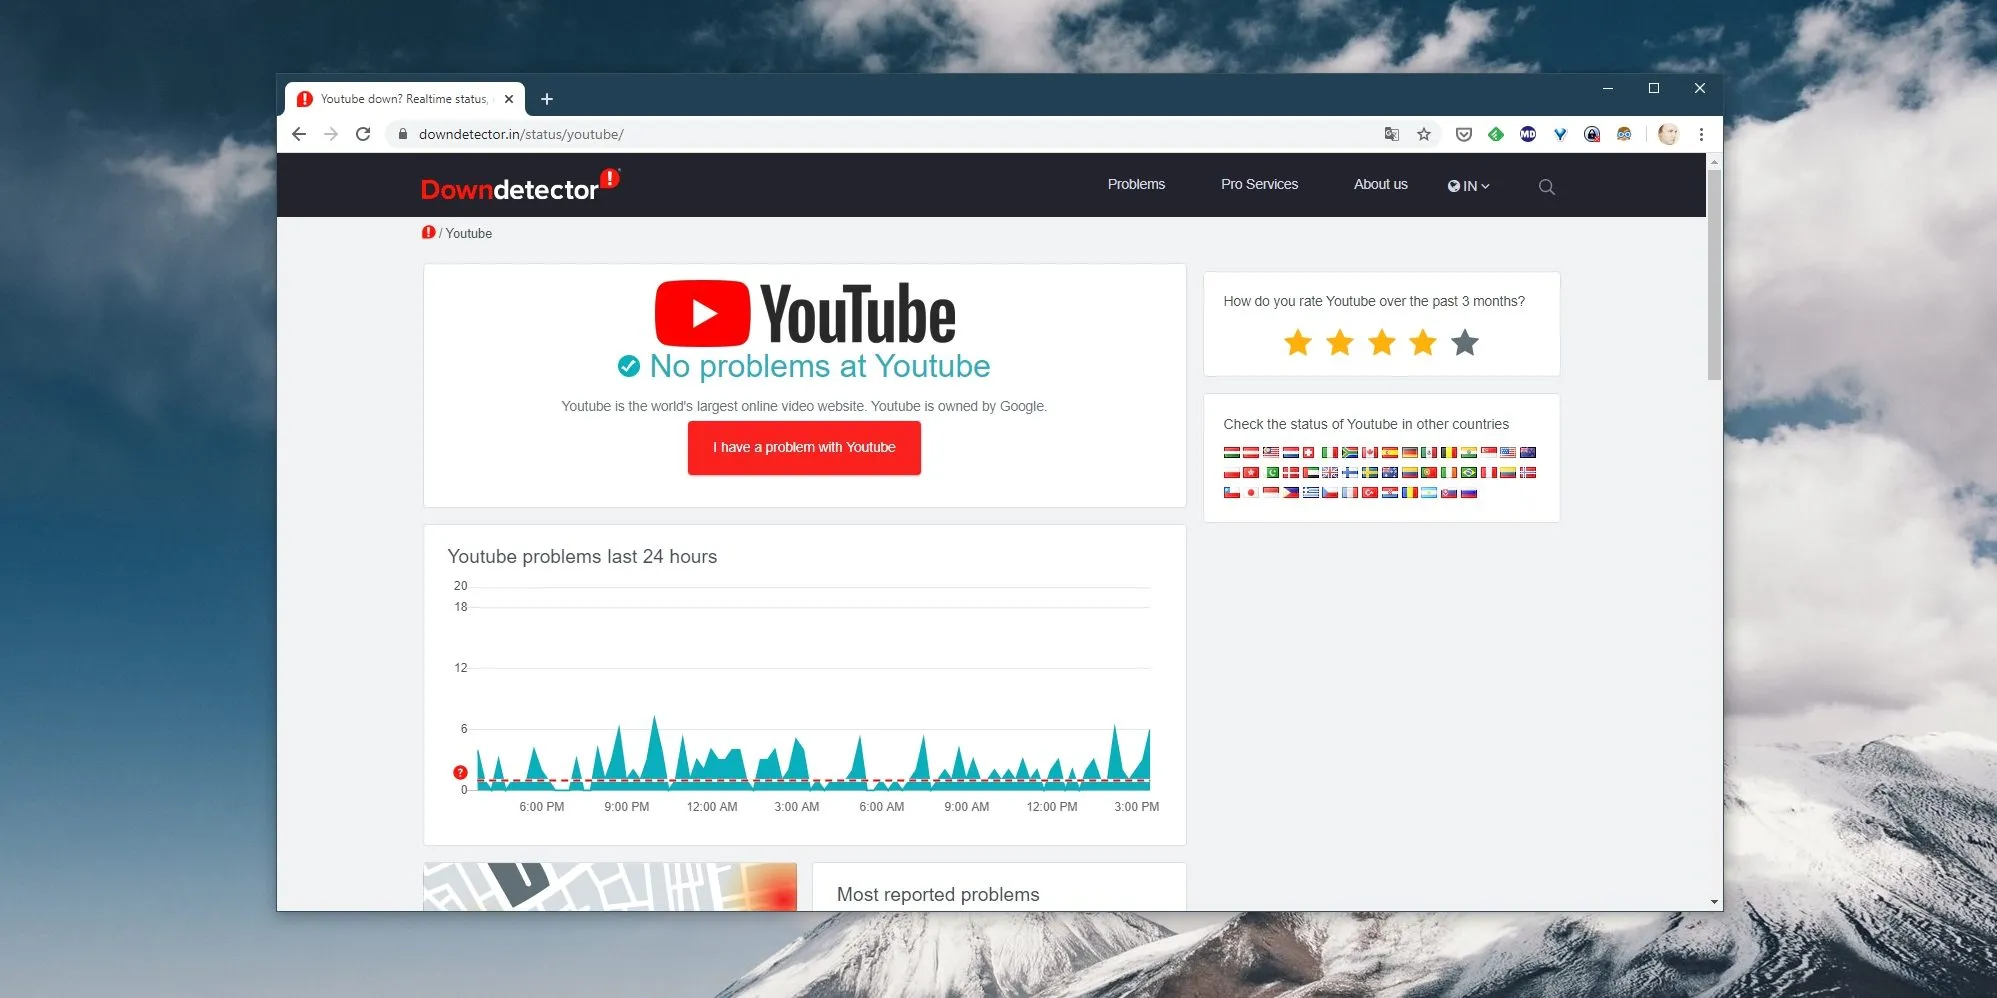Select the Japan flag

[x=1251, y=493]
